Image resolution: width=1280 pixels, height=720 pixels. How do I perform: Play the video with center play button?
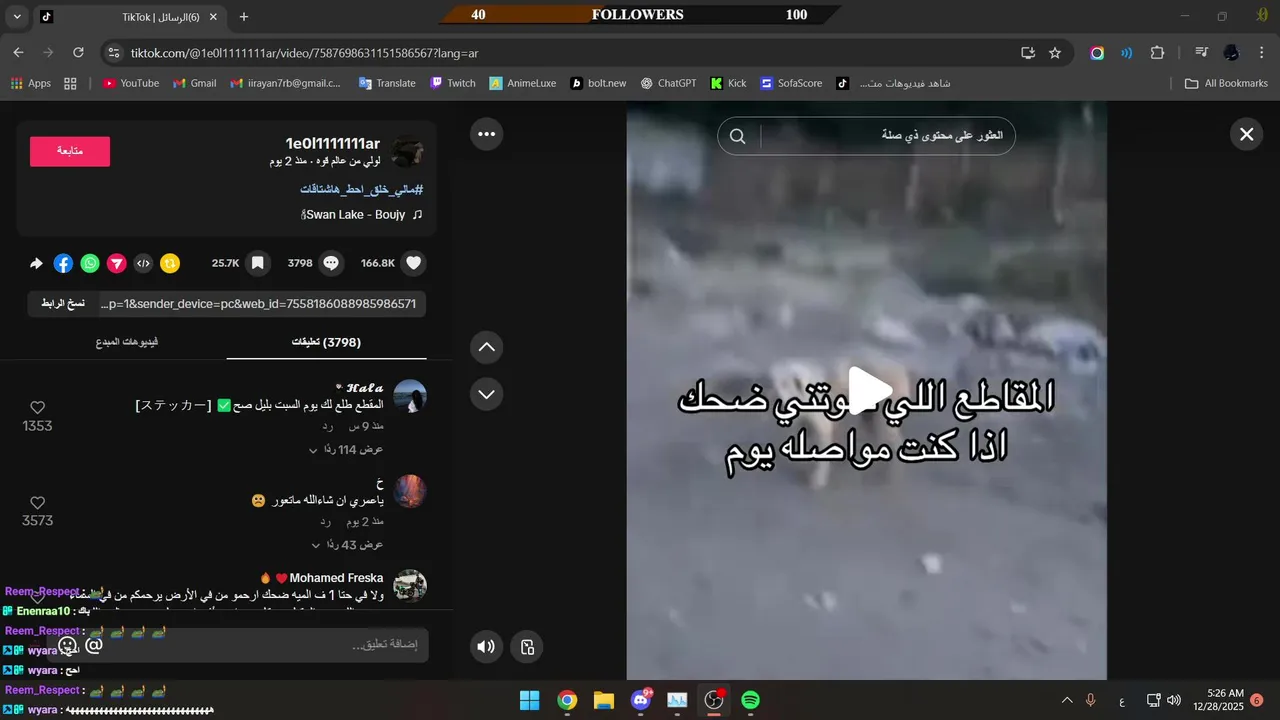[869, 390]
